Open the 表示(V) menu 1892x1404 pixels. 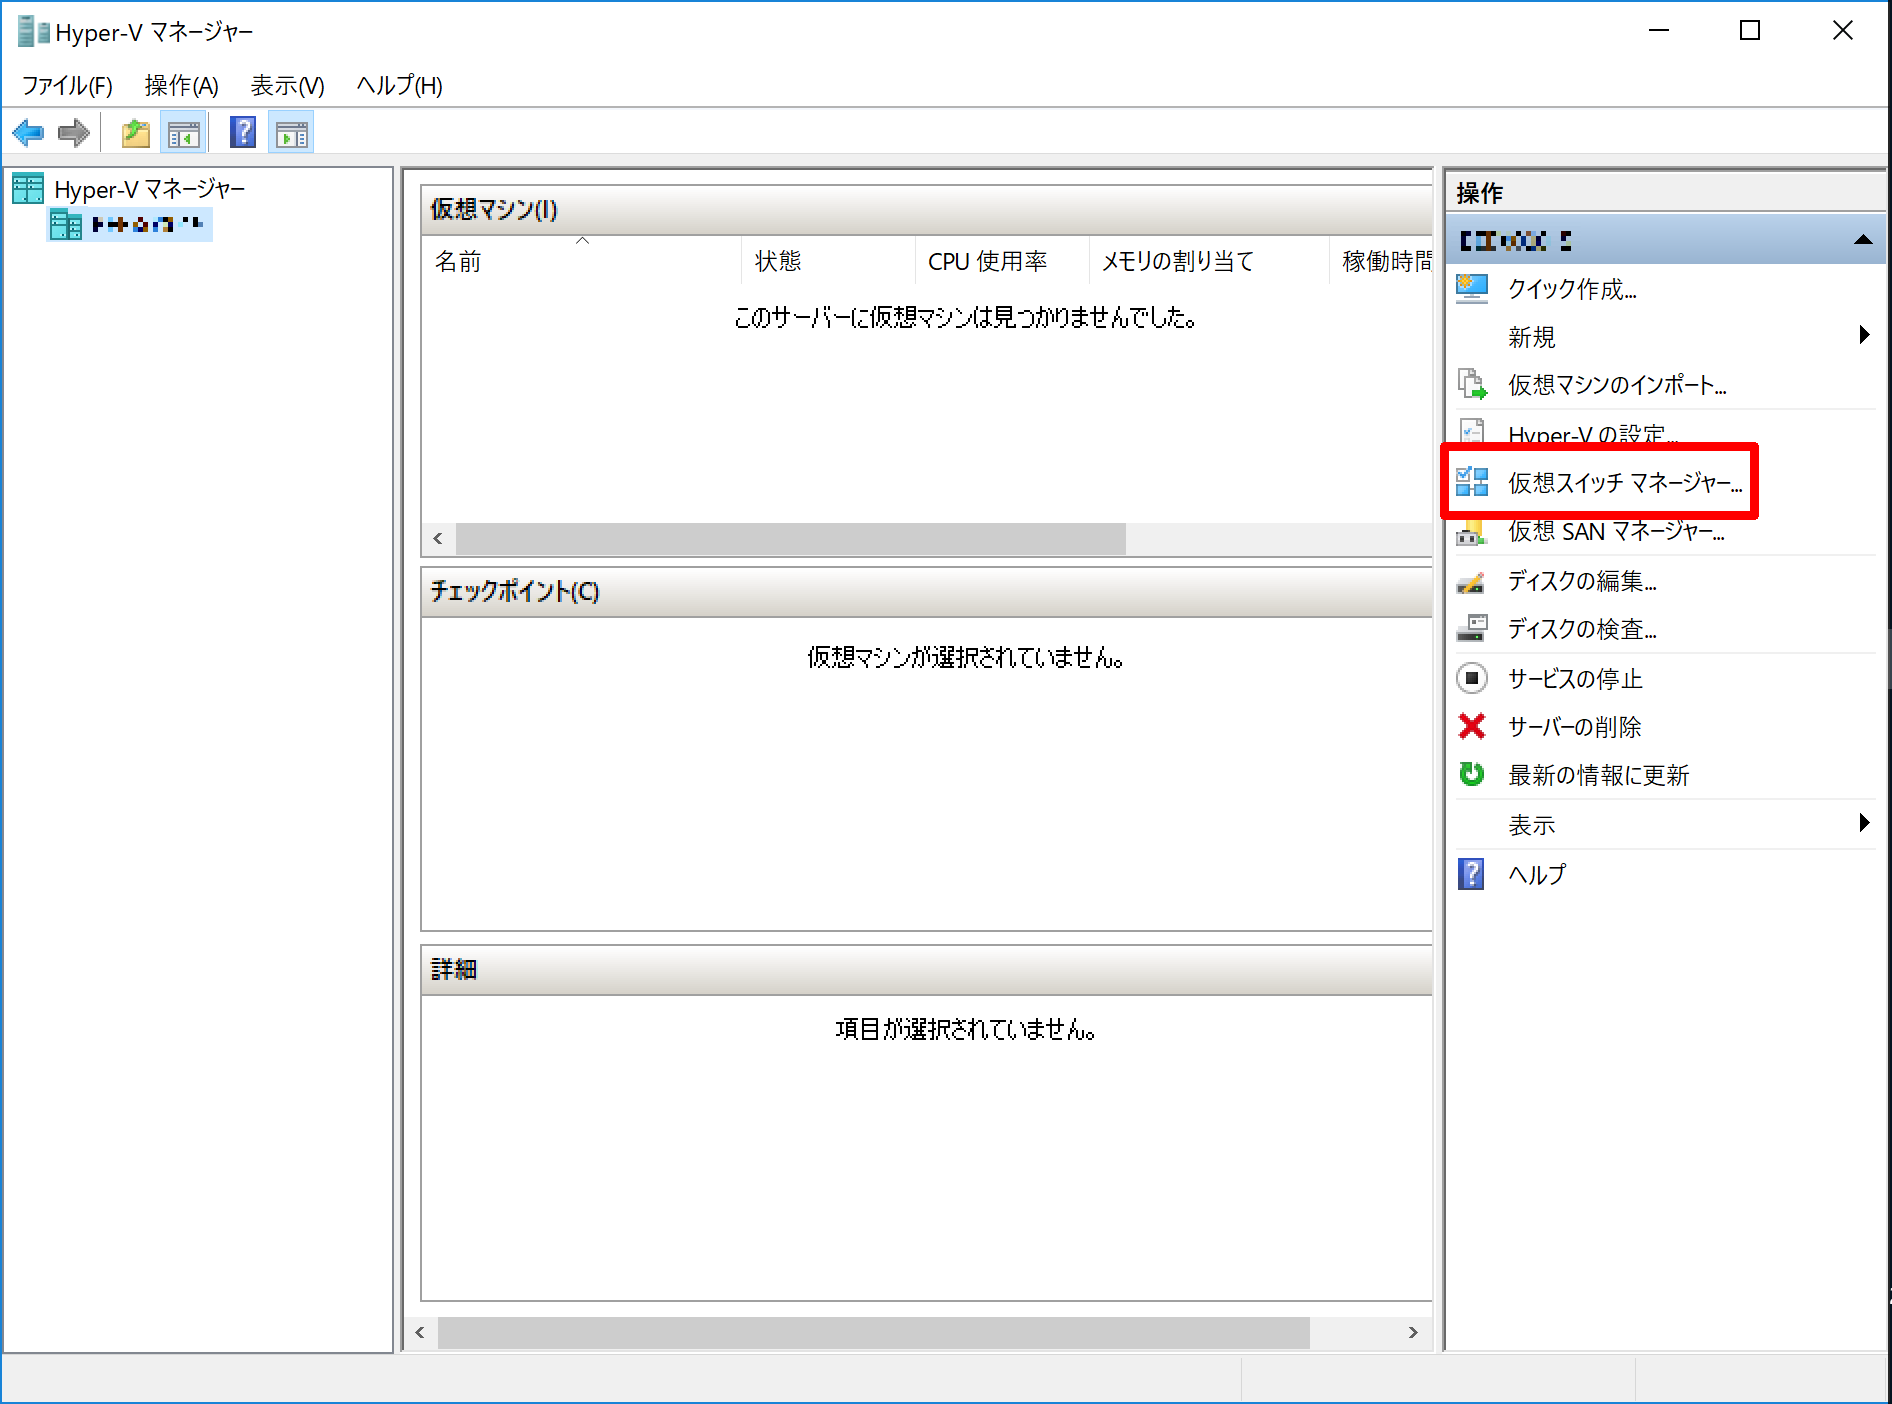287,86
